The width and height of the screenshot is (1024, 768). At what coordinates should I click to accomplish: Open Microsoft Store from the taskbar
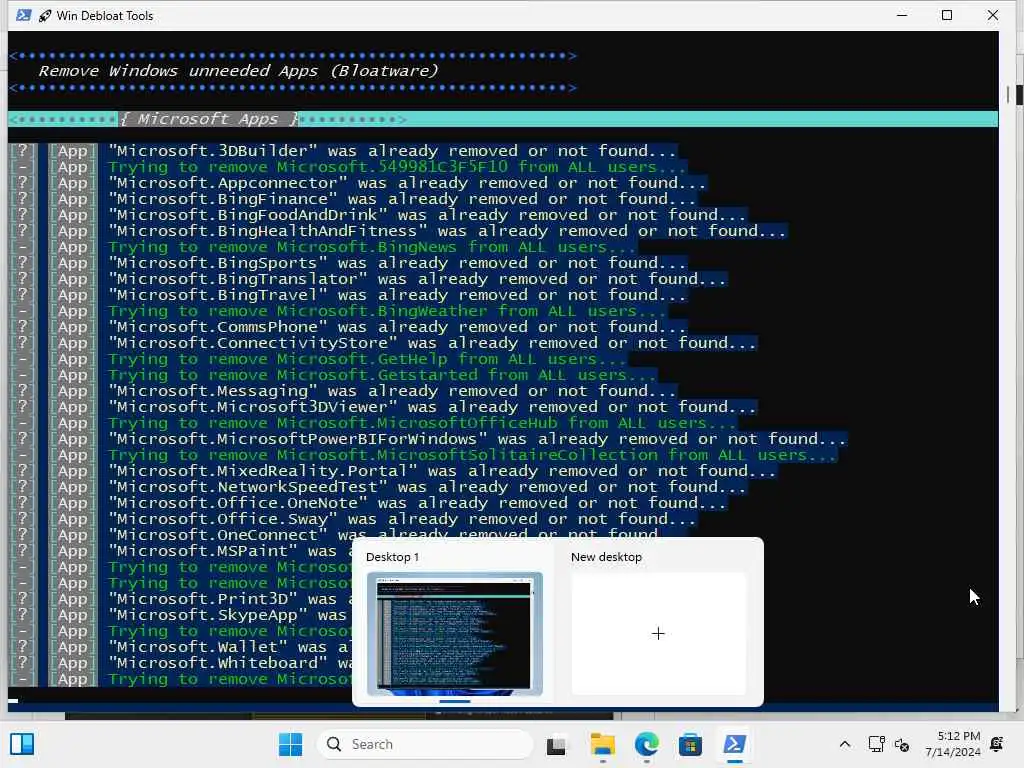pyautogui.click(x=690, y=744)
